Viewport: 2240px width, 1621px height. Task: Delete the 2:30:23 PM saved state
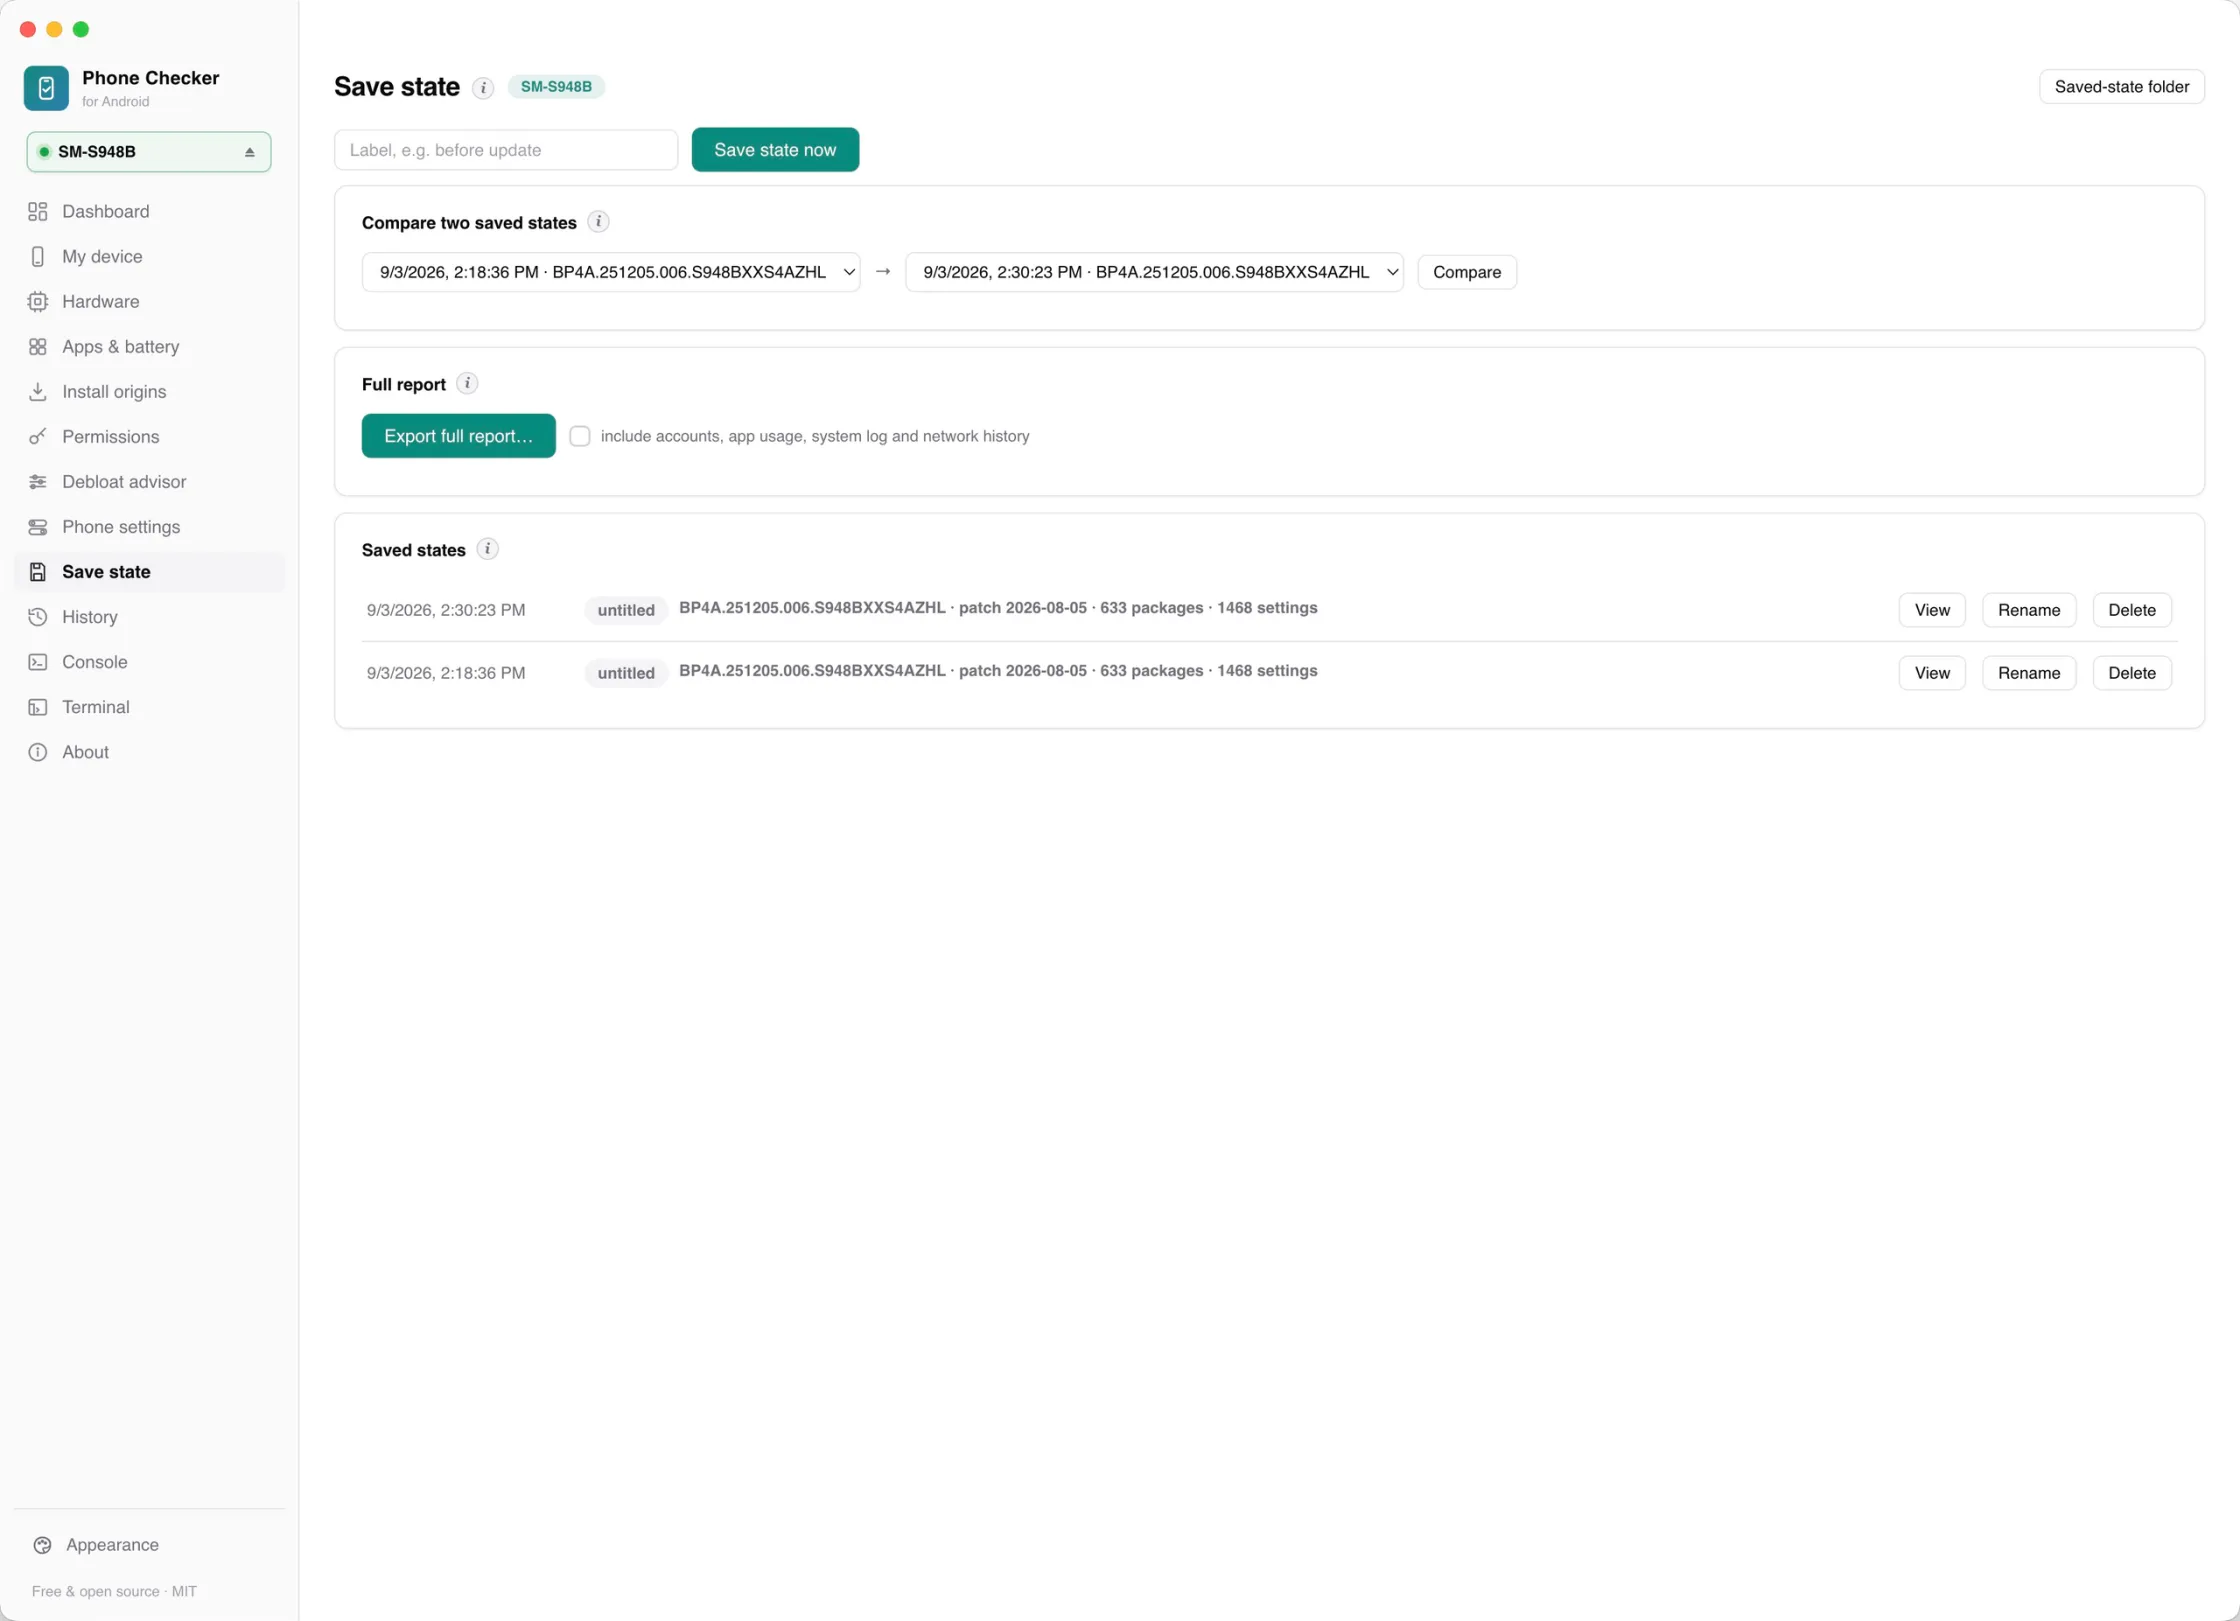tap(2131, 610)
